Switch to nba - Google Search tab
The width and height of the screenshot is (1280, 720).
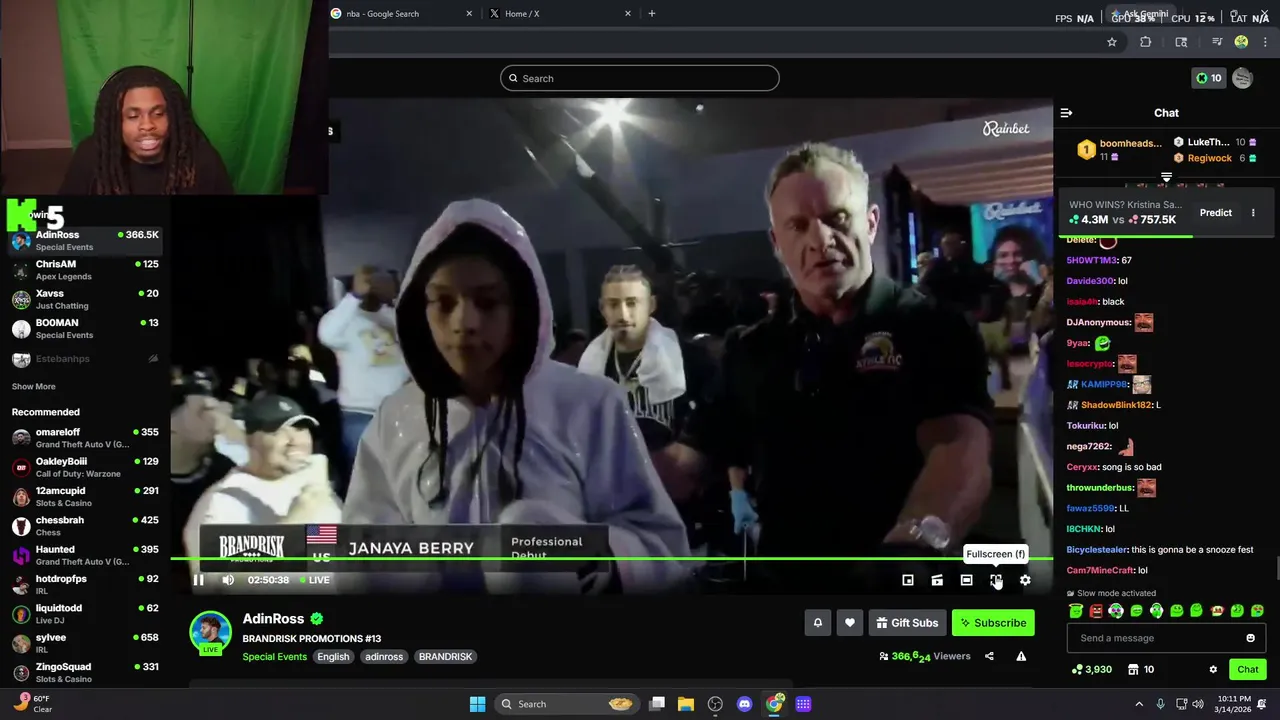click(x=400, y=13)
